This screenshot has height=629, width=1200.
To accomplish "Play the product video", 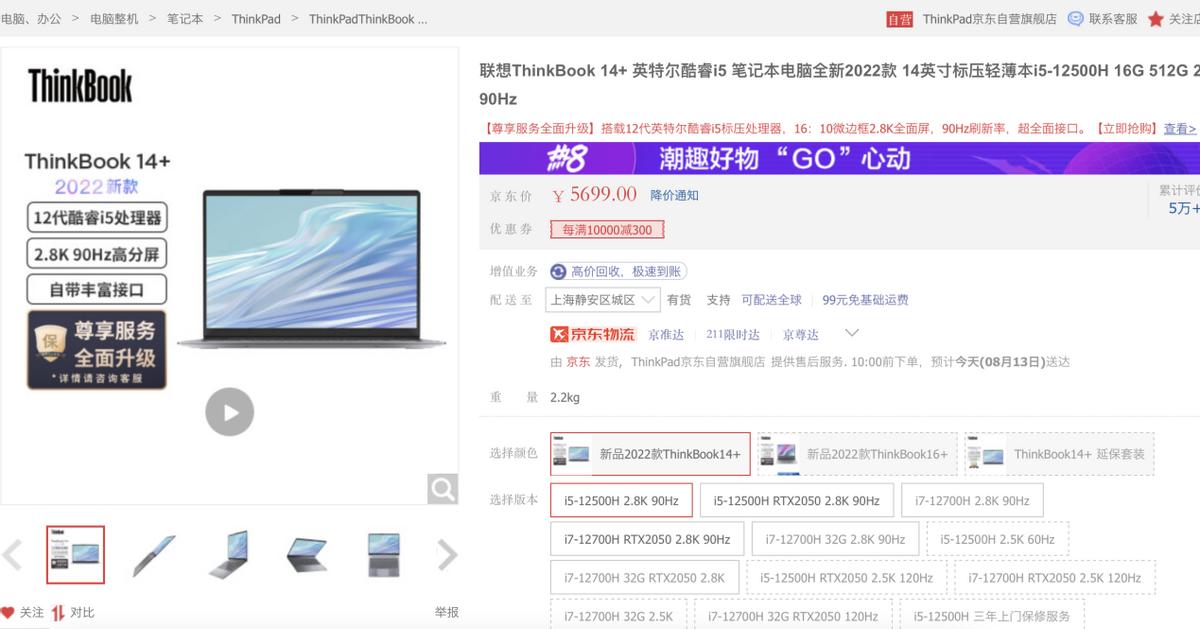I will 230,411.
